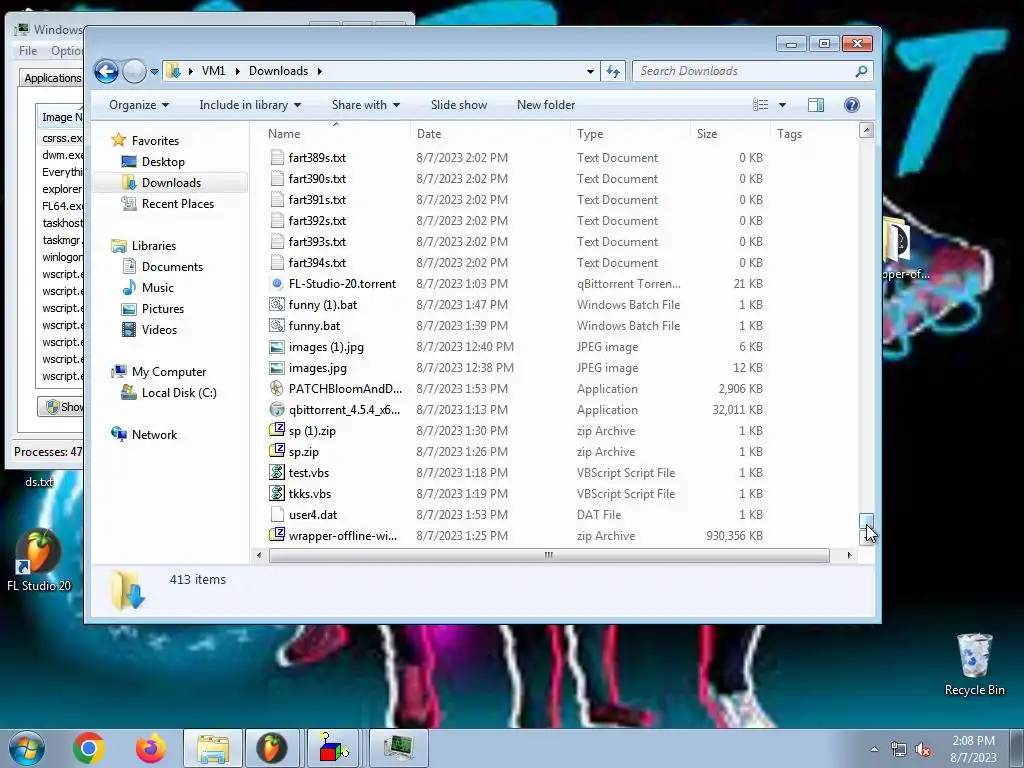Image resolution: width=1024 pixels, height=768 pixels.
Task: Select the sp (1).zip archive icon
Action: (x=277, y=430)
